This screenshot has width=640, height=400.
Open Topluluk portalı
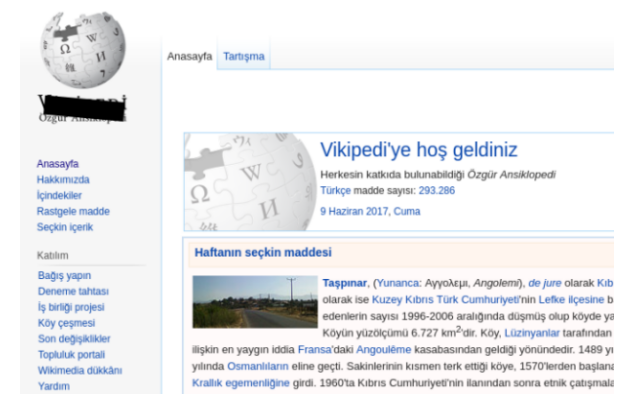point(71,355)
